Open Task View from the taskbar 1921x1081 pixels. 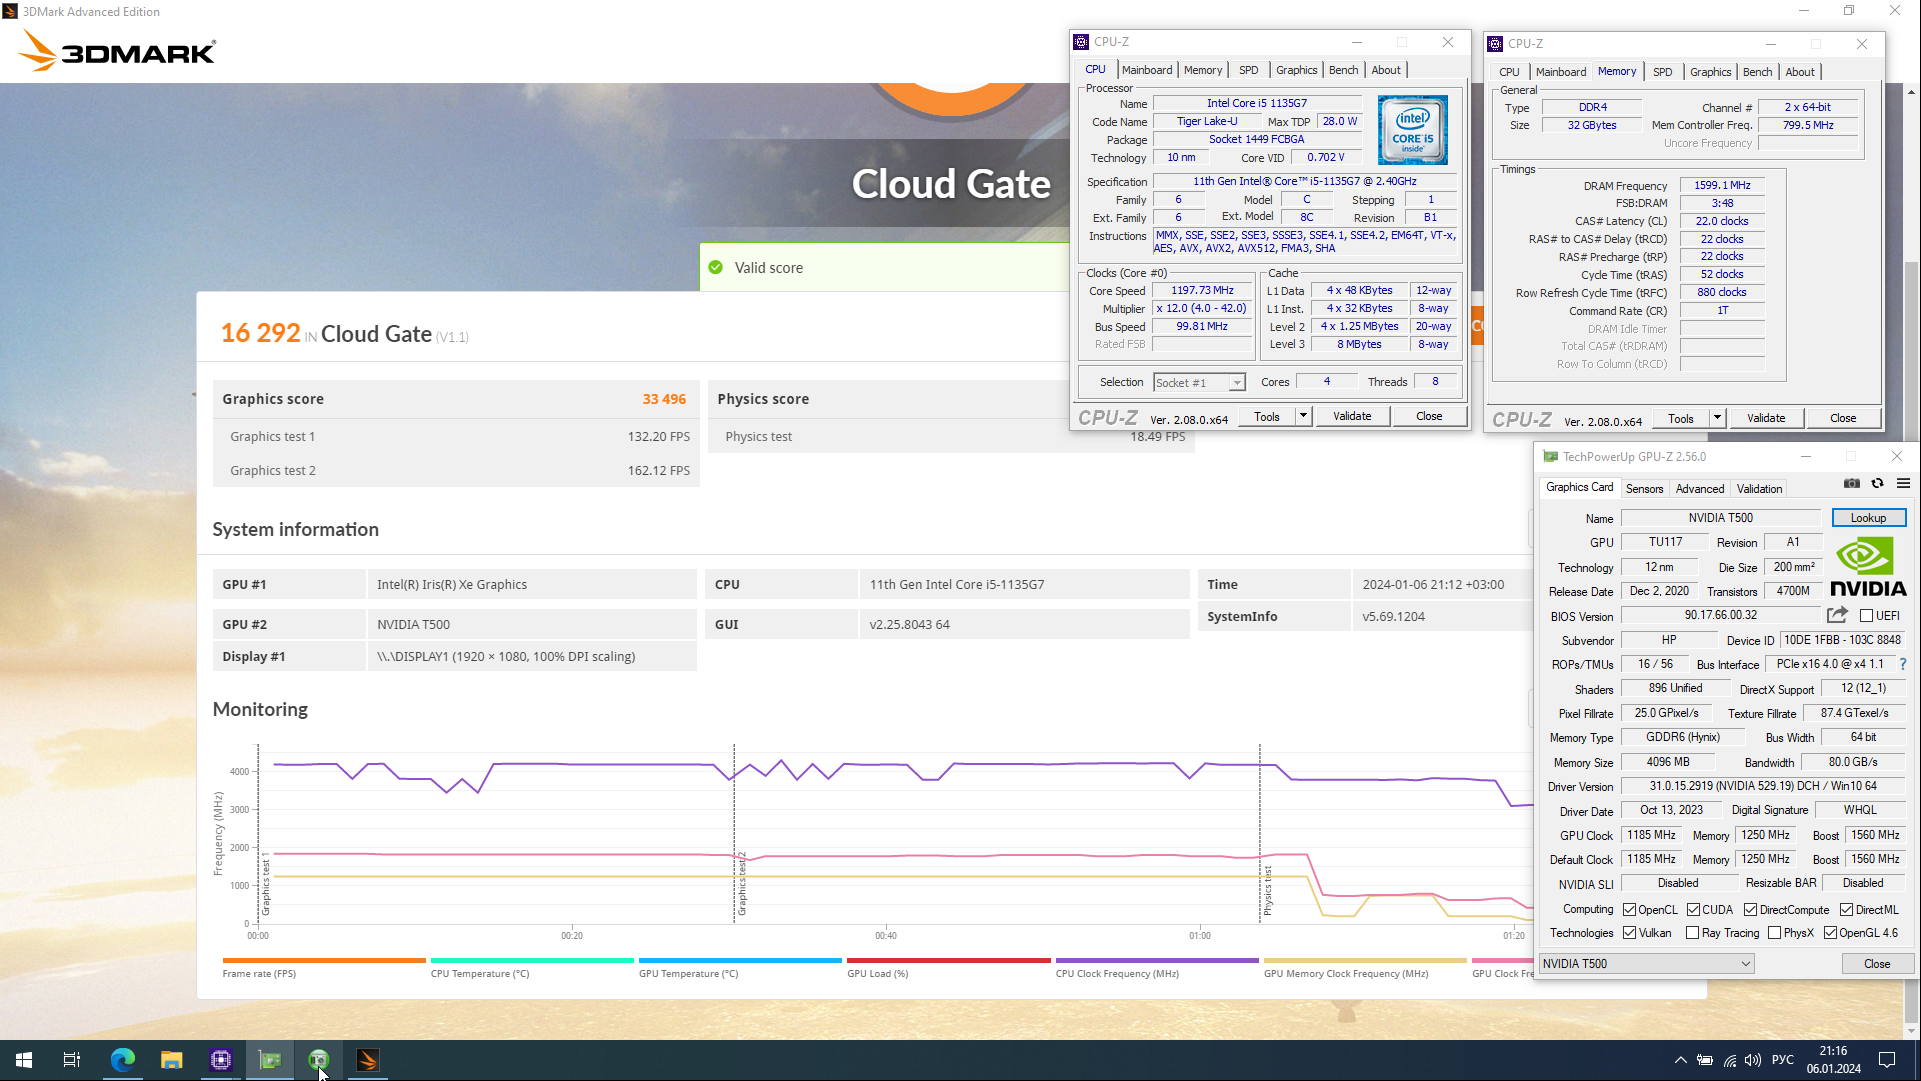(72, 1060)
